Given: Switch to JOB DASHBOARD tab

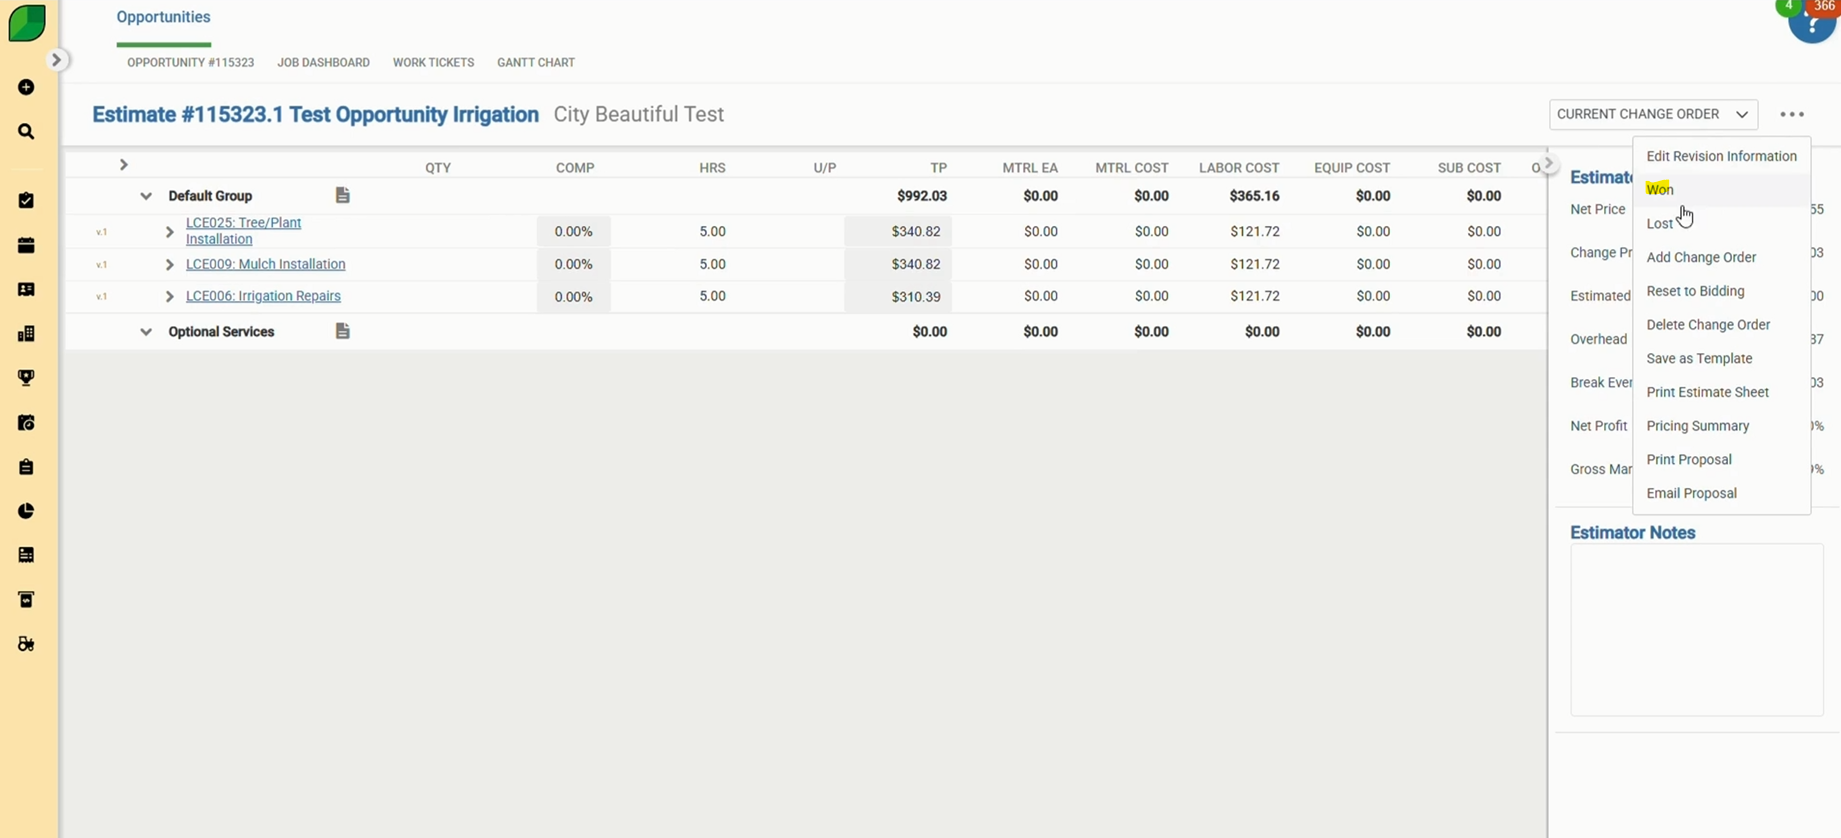Looking at the screenshot, I should (323, 62).
